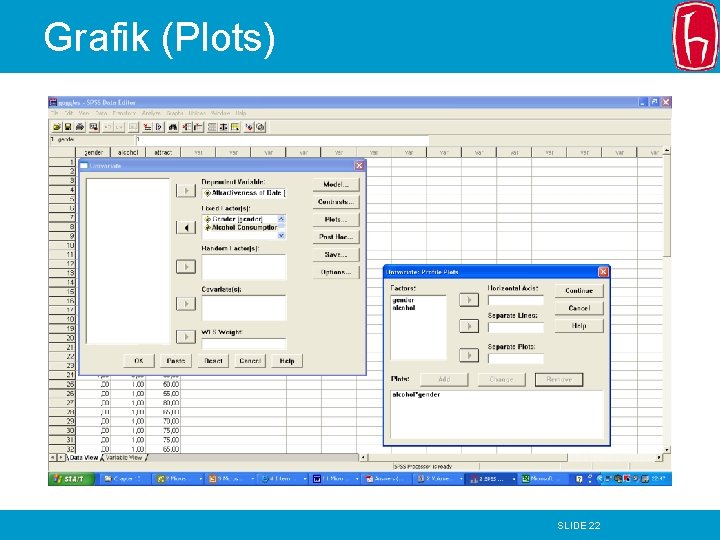Switch to the Data View tab
The width and height of the screenshot is (720, 540).
point(84,458)
